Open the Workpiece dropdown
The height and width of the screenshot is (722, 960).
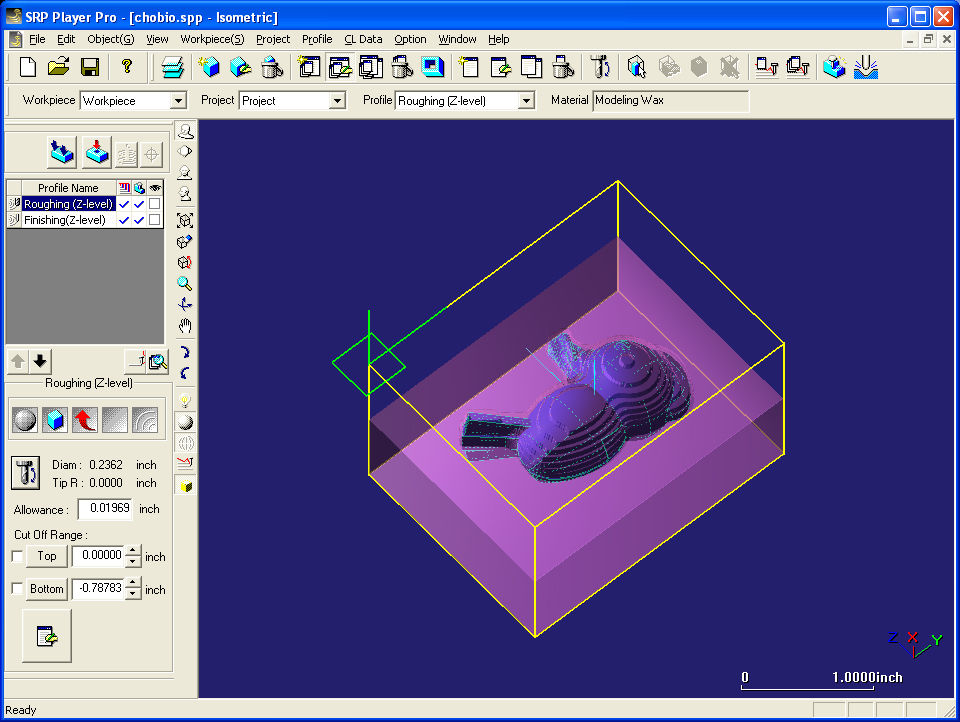[x=178, y=100]
